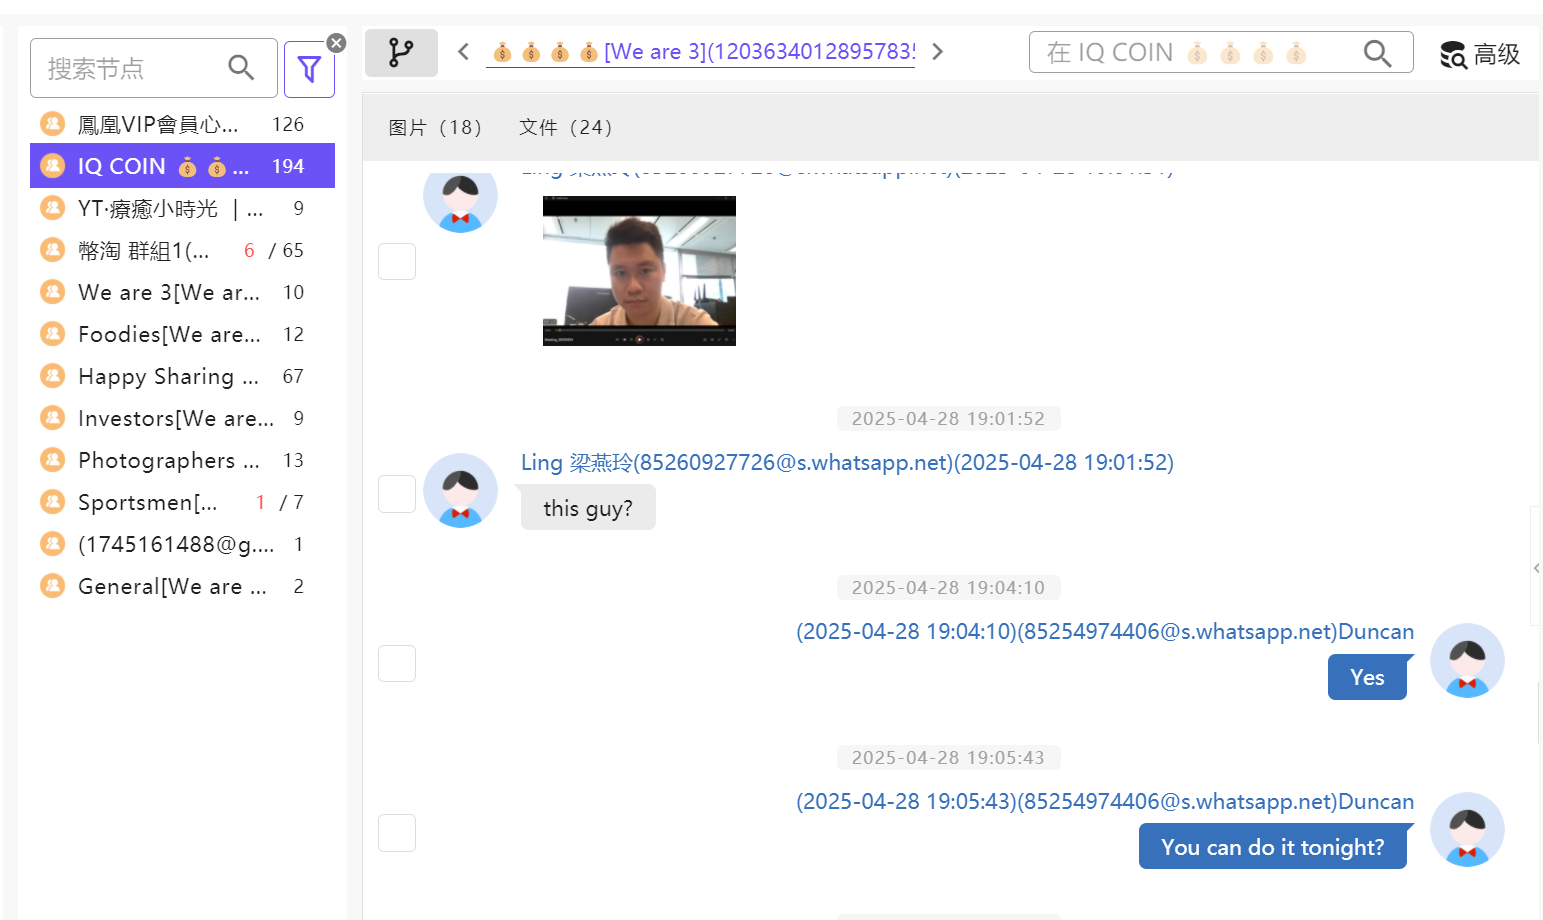Click the magnifier in node search box

[241, 68]
